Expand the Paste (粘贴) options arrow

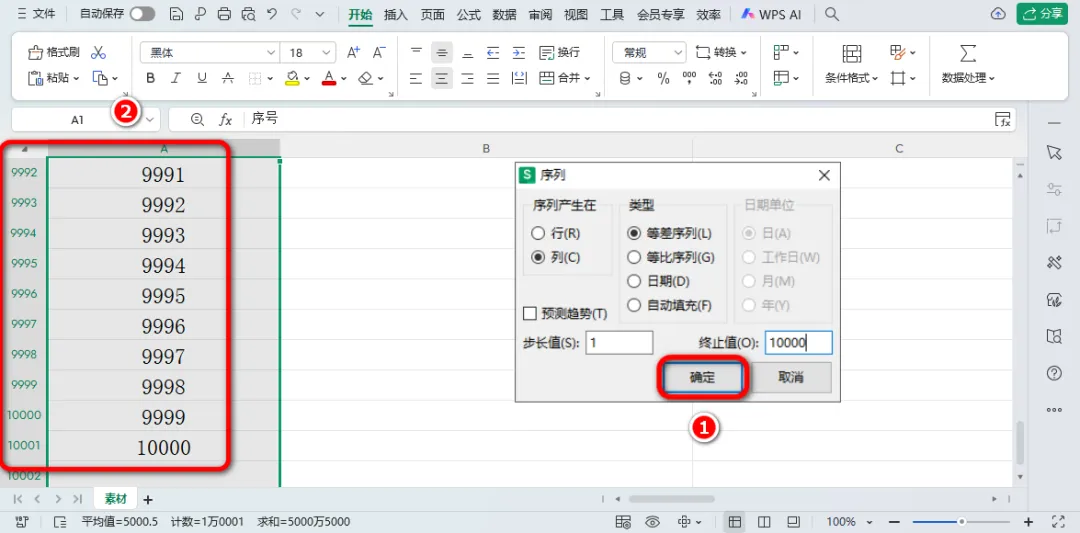[x=76, y=79]
